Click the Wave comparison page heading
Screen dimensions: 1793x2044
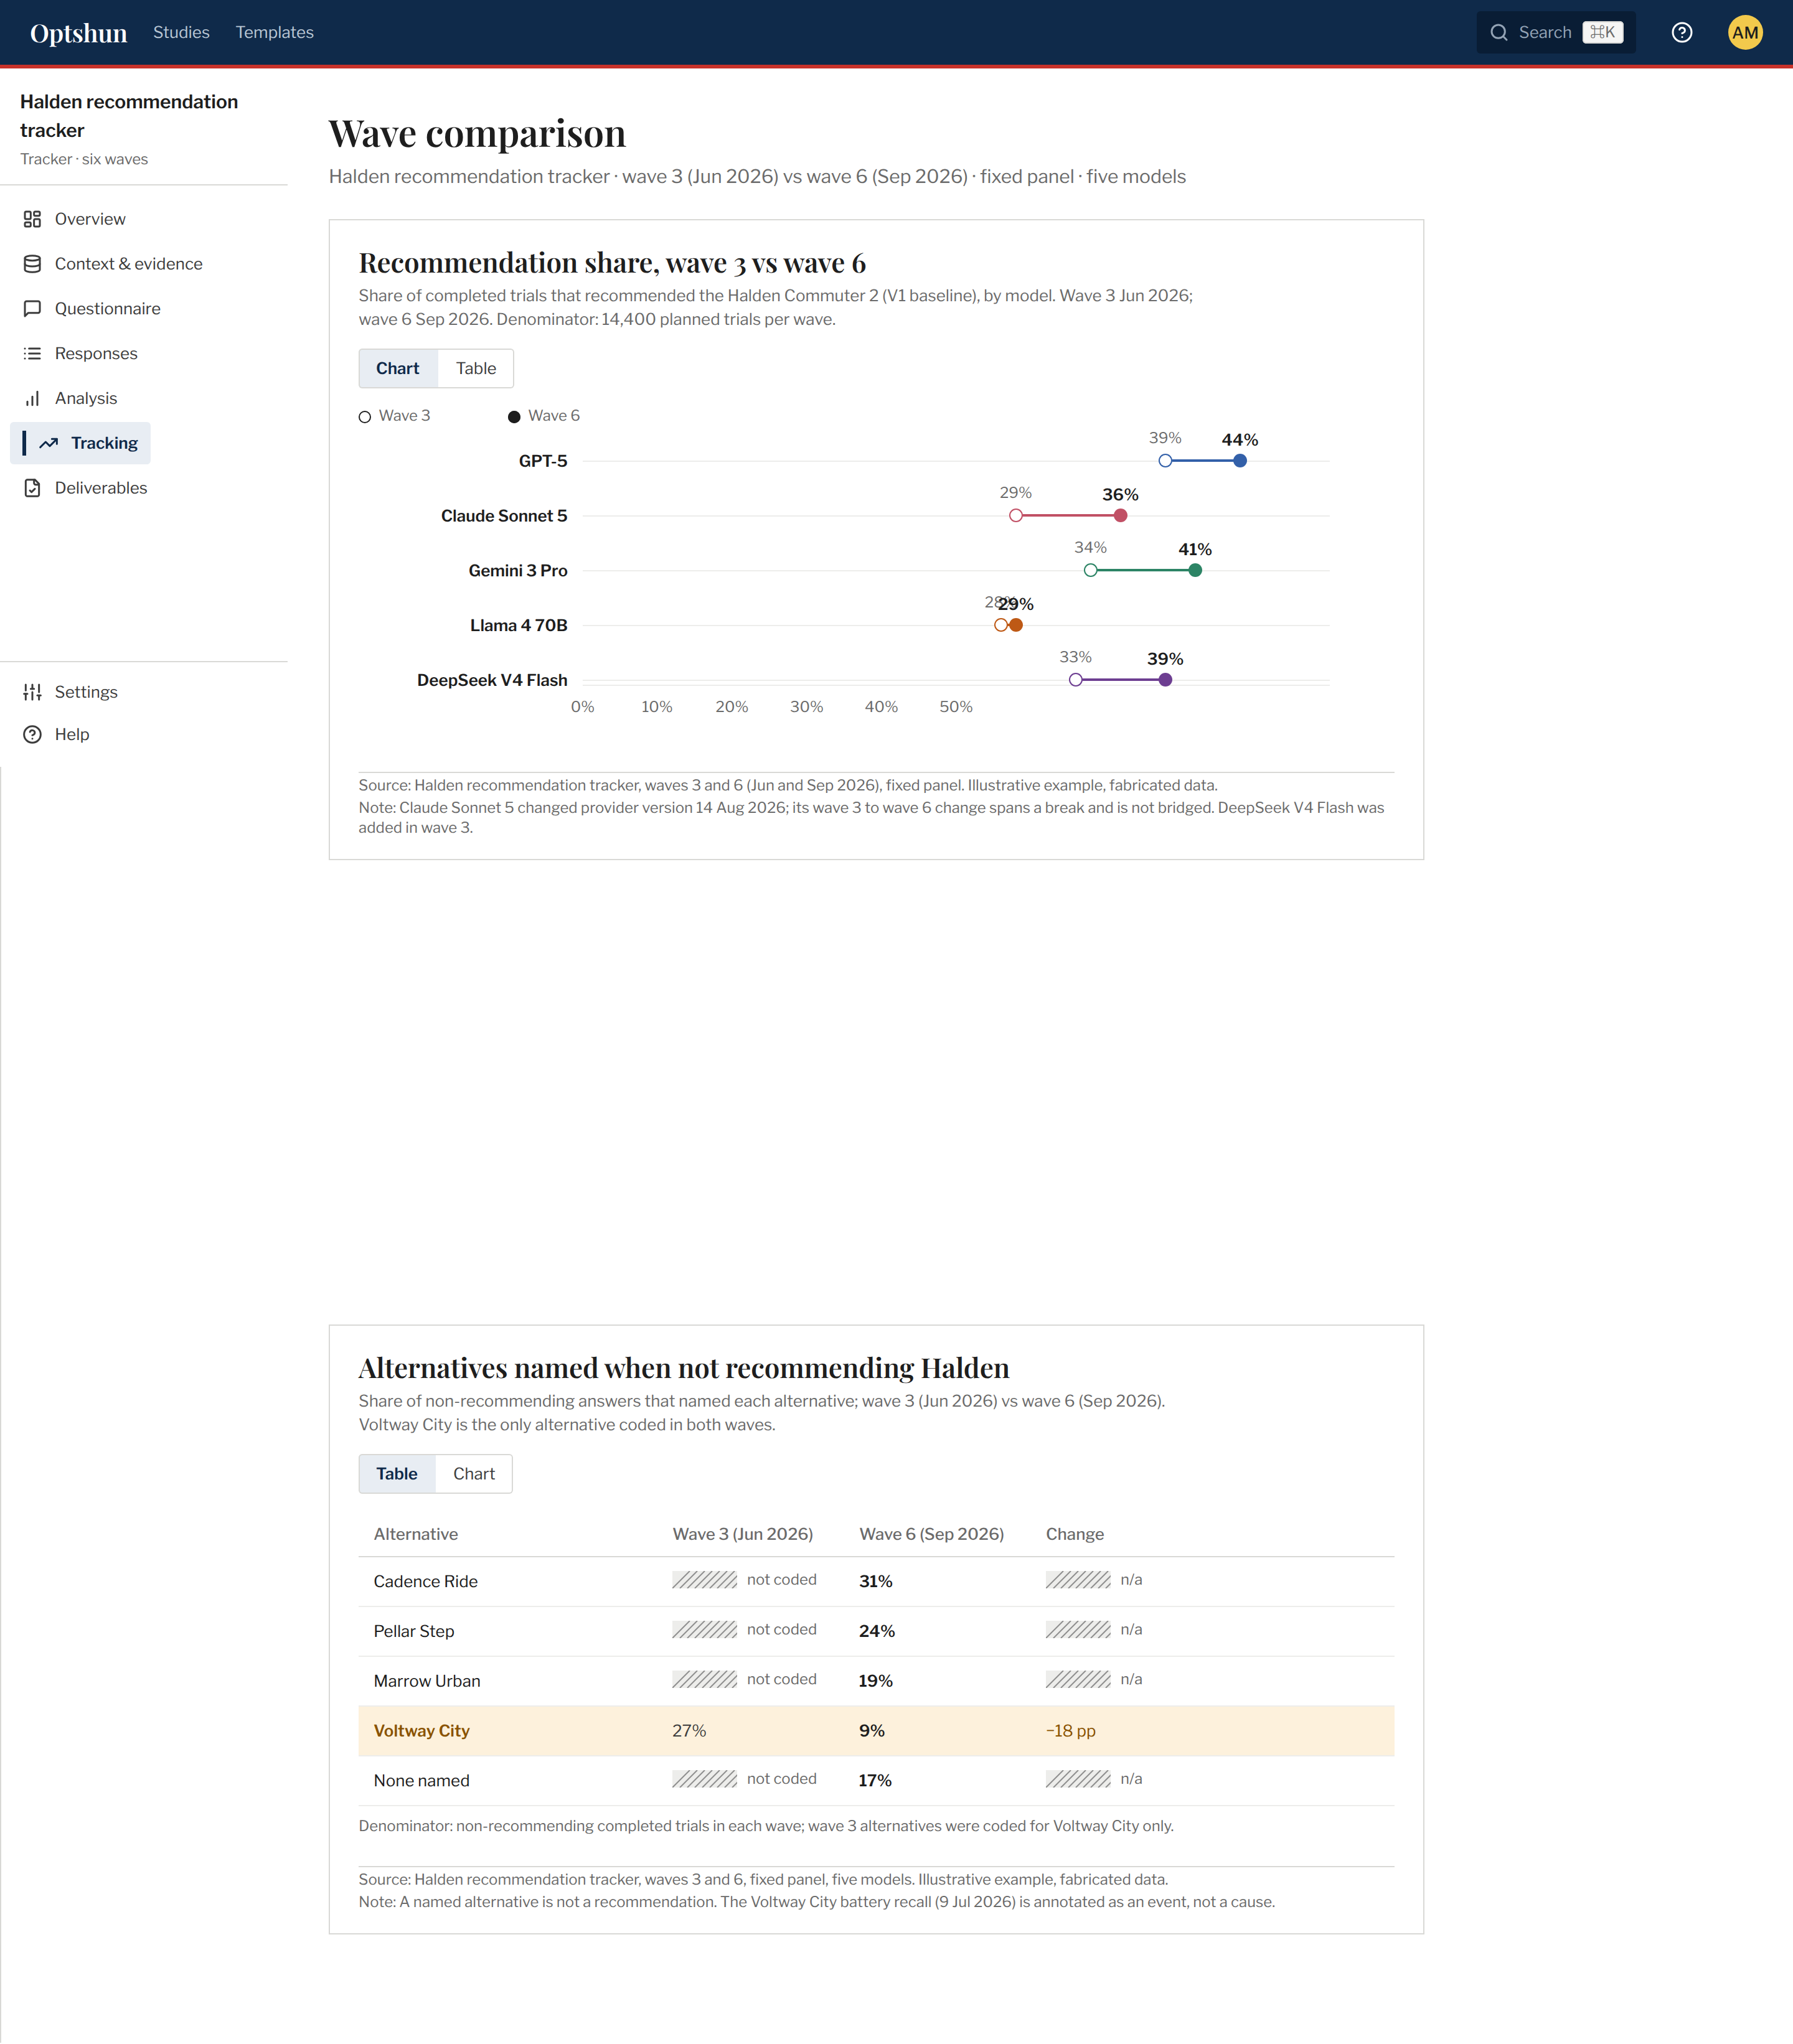[x=478, y=133]
